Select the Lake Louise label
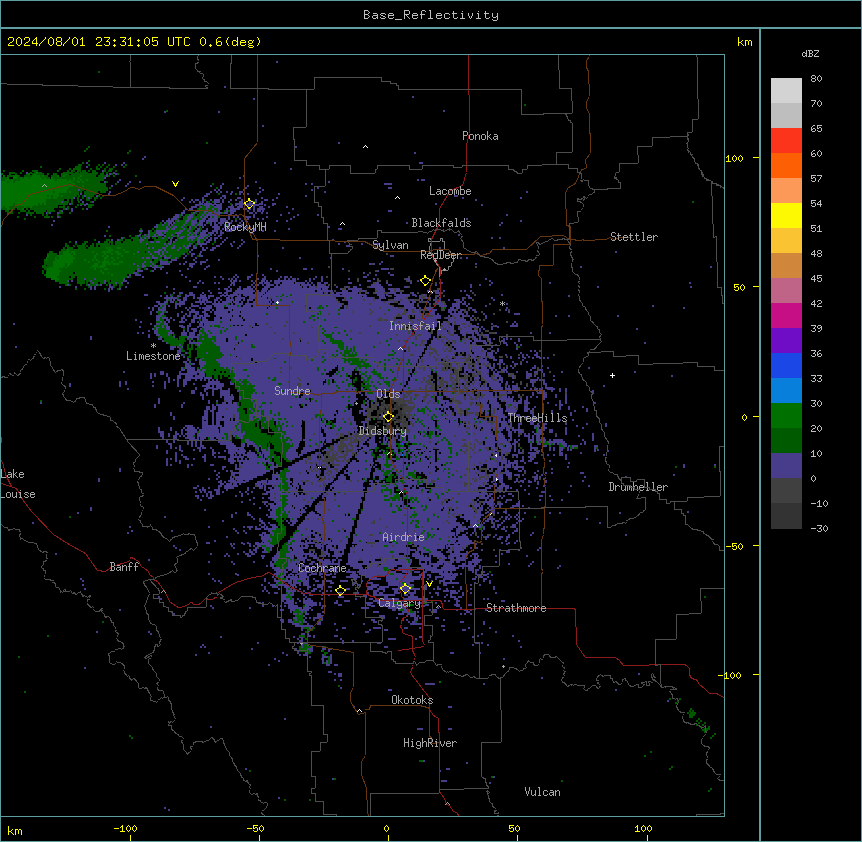The image size is (862, 842). coord(18,484)
